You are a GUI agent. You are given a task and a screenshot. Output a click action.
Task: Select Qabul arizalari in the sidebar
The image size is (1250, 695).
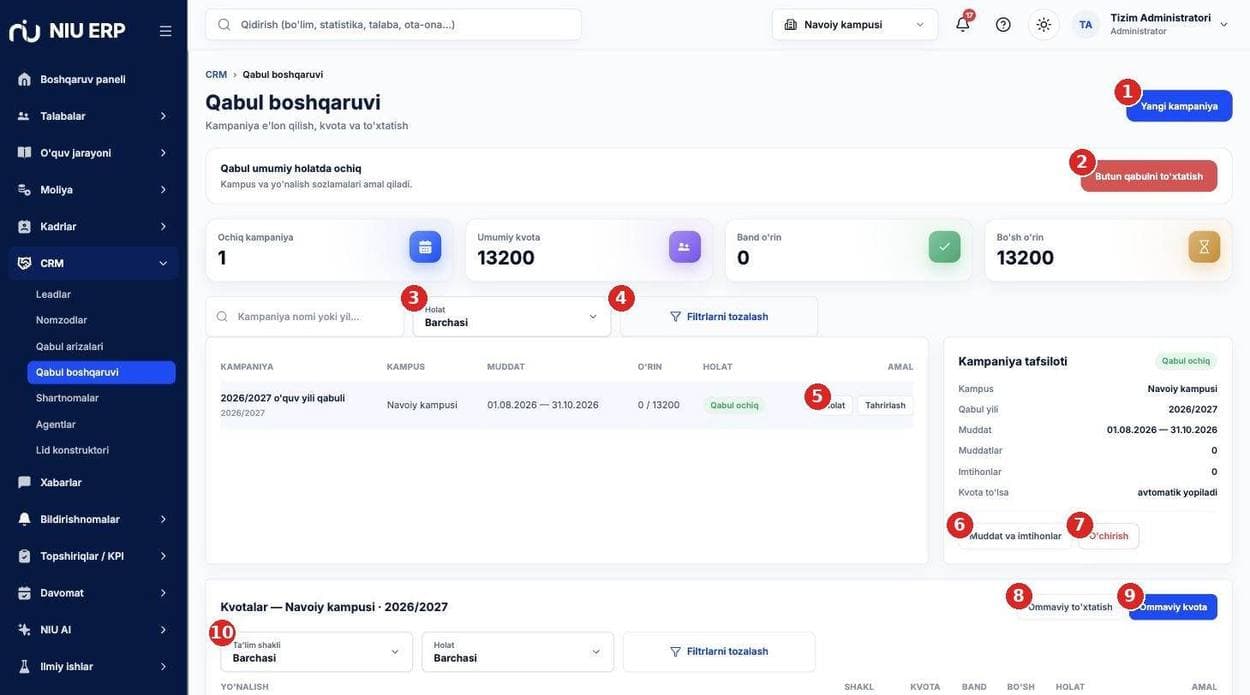tap(70, 346)
